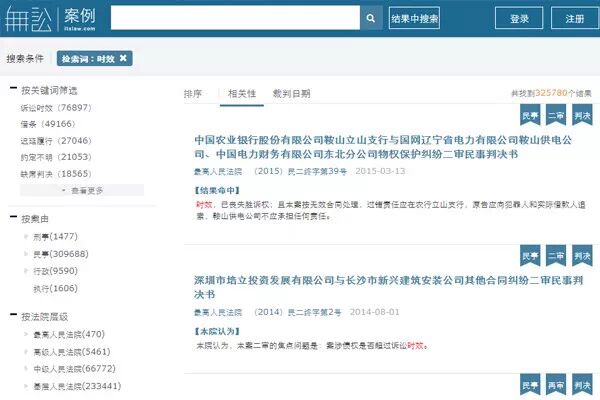Viewport: 600px width, 400px height.
Task: Filter by keyword 诉讼时效 (76897)
Action: (x=56, y=108)
